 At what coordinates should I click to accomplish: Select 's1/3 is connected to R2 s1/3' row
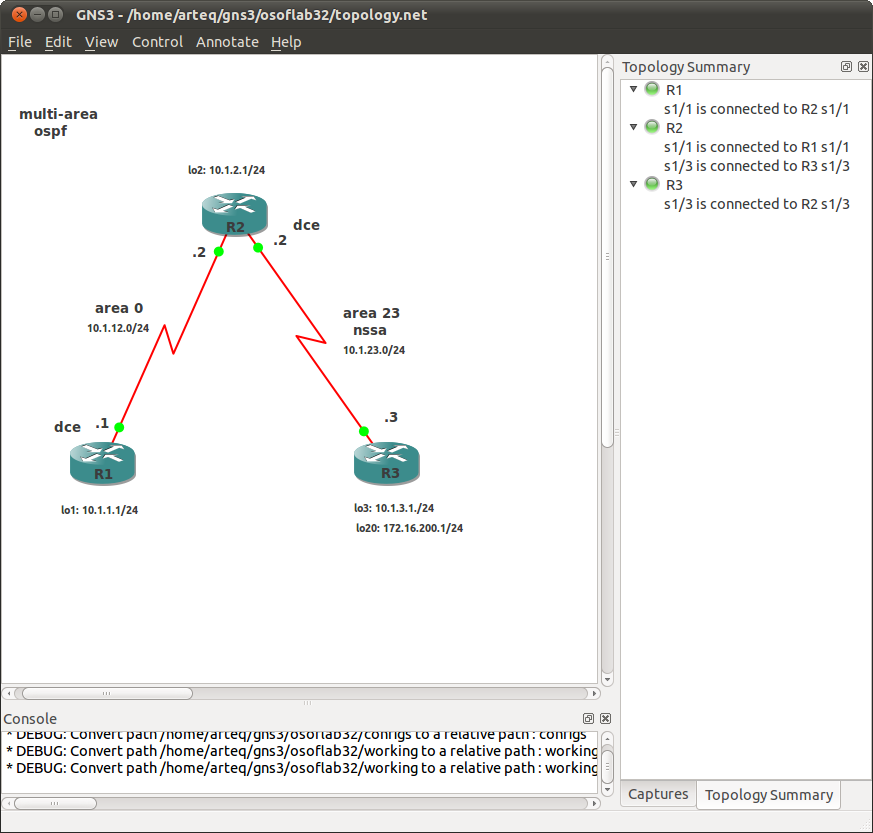[x=756, y=204]
